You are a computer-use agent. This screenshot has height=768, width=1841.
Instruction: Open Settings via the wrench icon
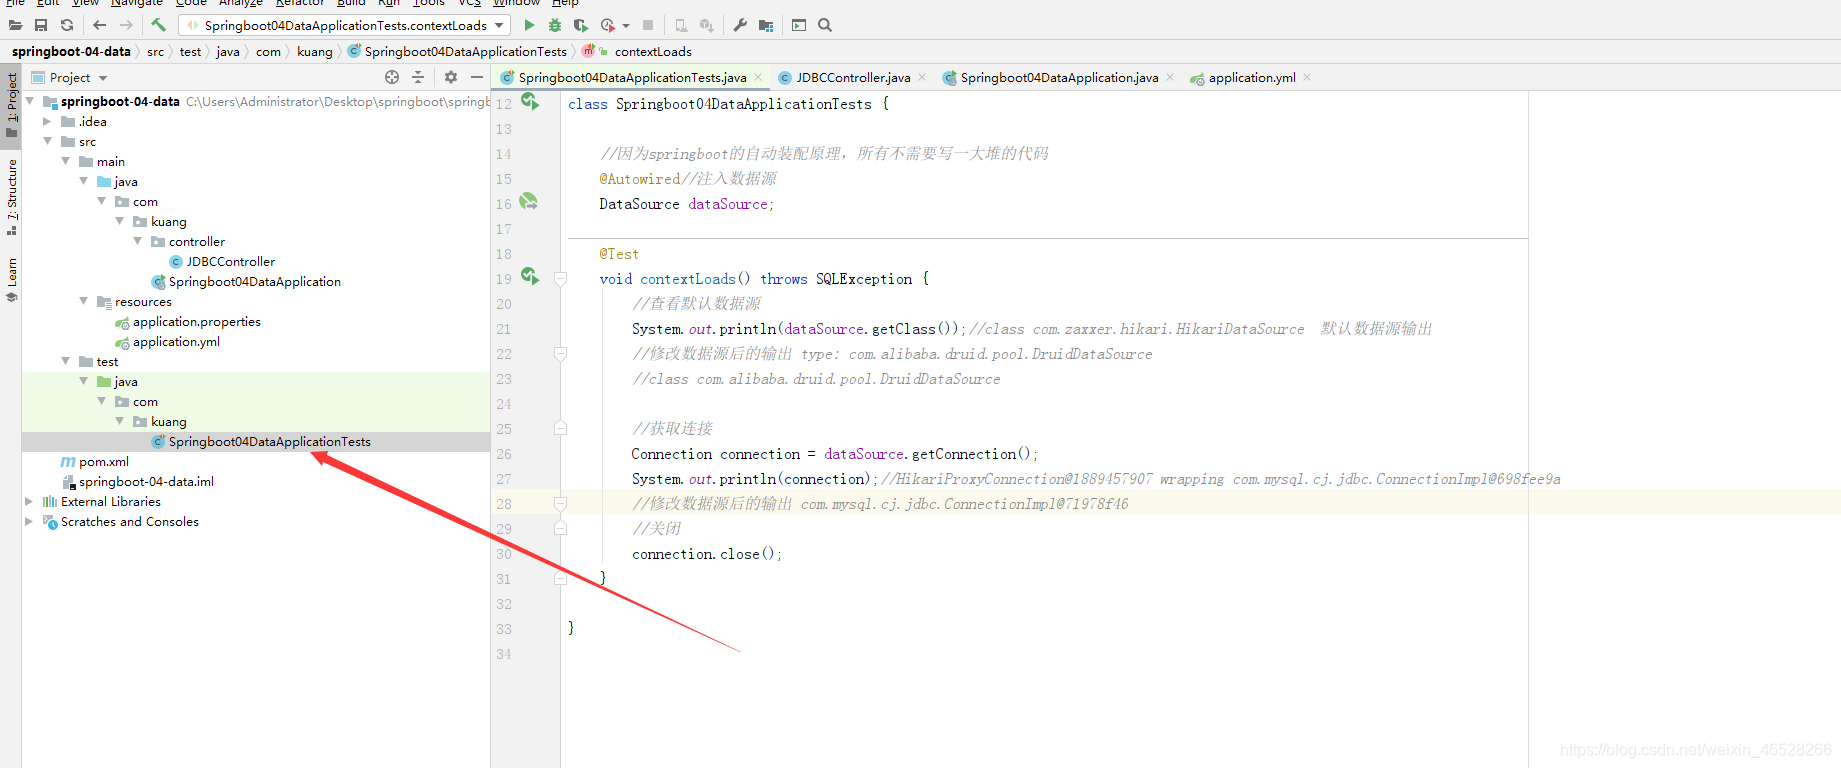(740, 25)
